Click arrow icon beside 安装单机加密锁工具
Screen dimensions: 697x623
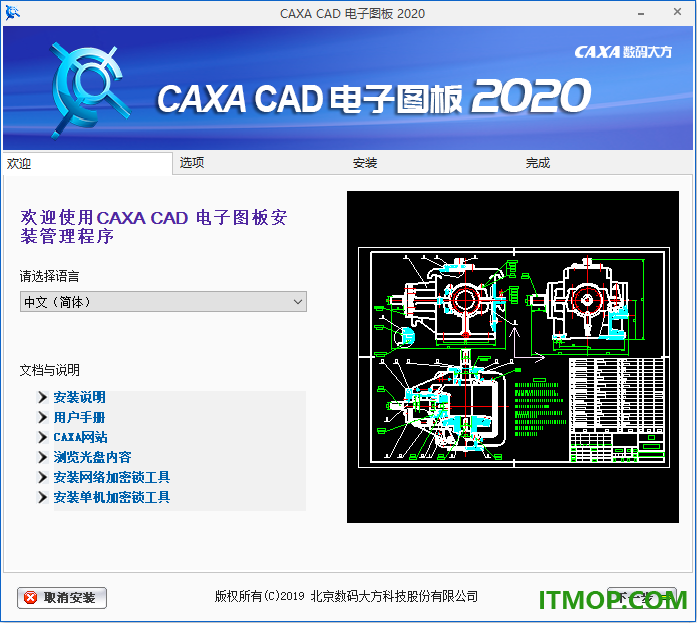click(x=42, y=497)
